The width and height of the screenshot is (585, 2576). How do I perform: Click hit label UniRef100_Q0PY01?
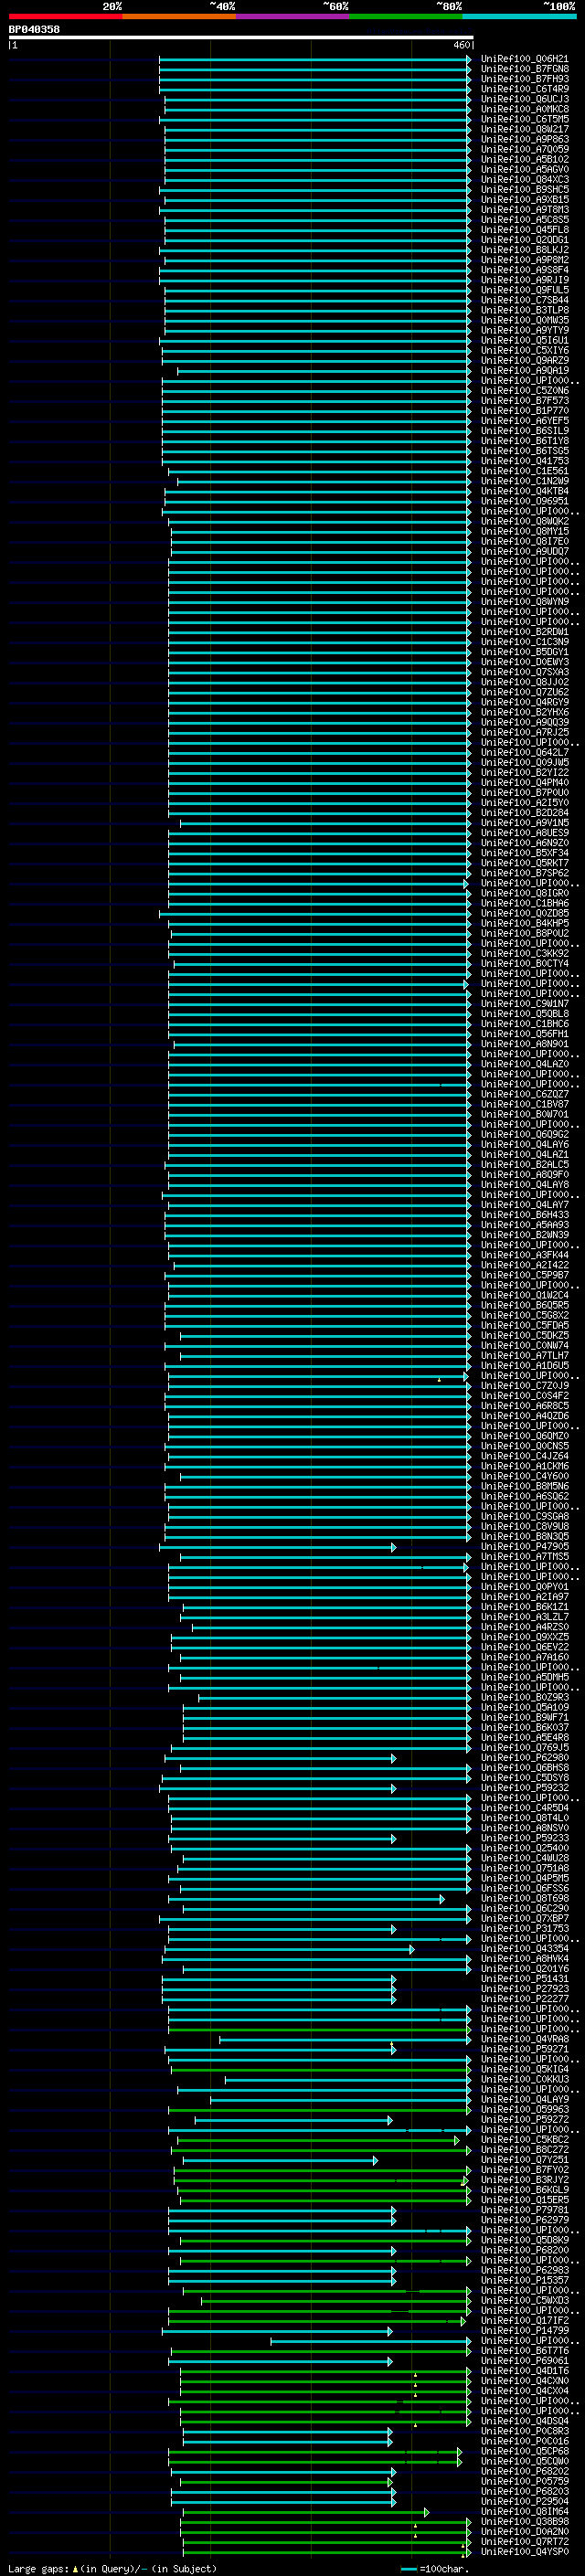(x=524, y=1587)
